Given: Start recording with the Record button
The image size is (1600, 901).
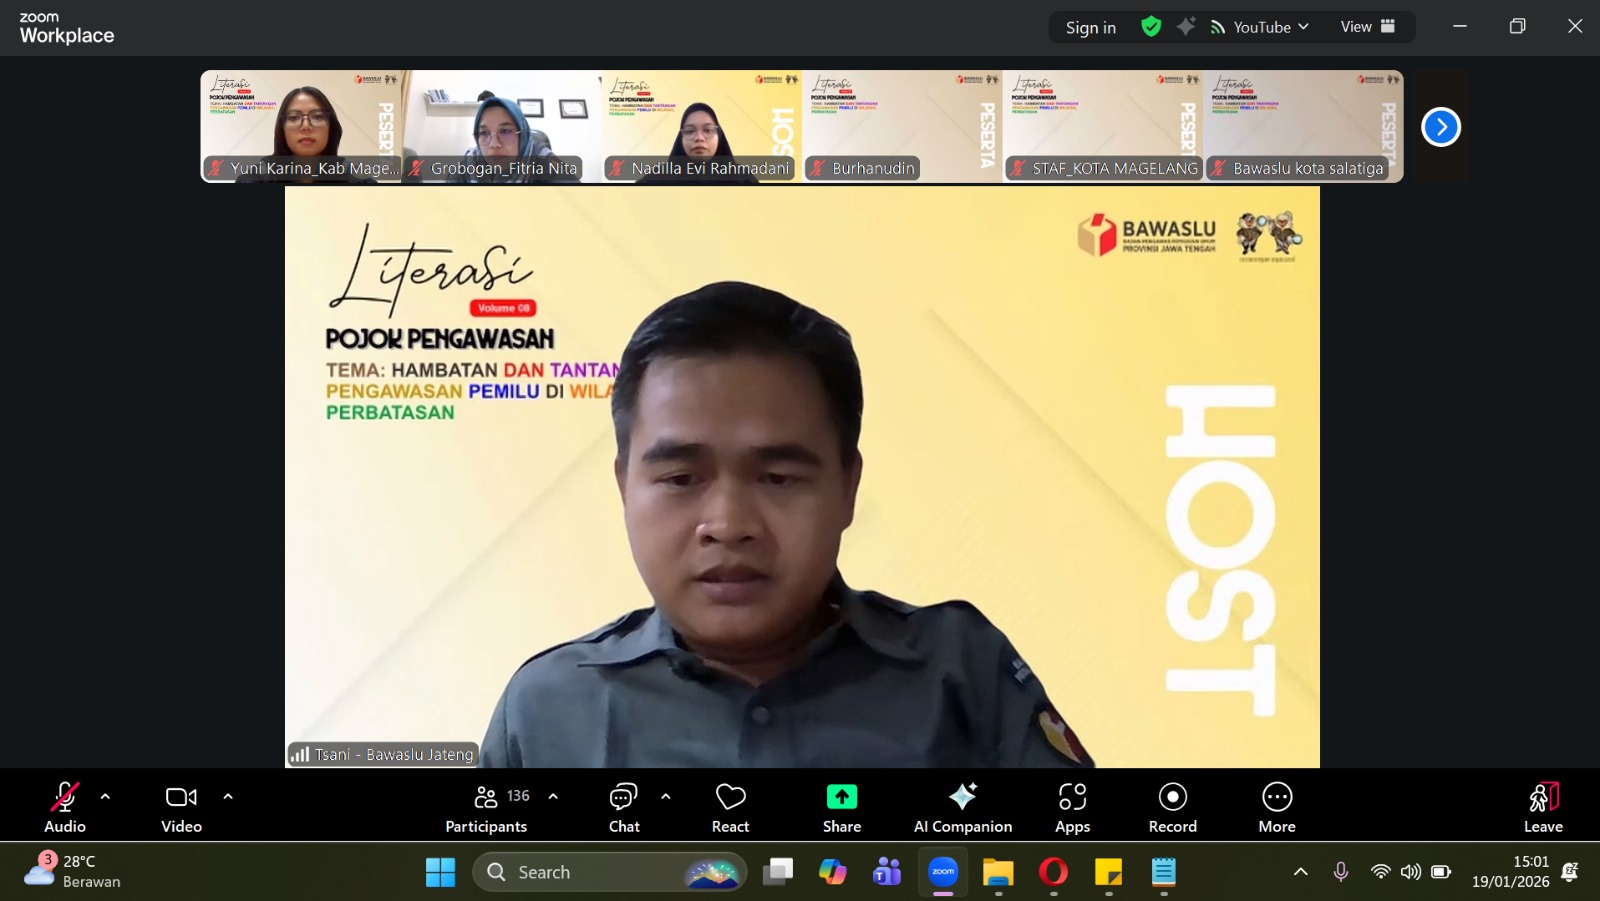Looking at the screenshot, I should tap(1172, 807).
